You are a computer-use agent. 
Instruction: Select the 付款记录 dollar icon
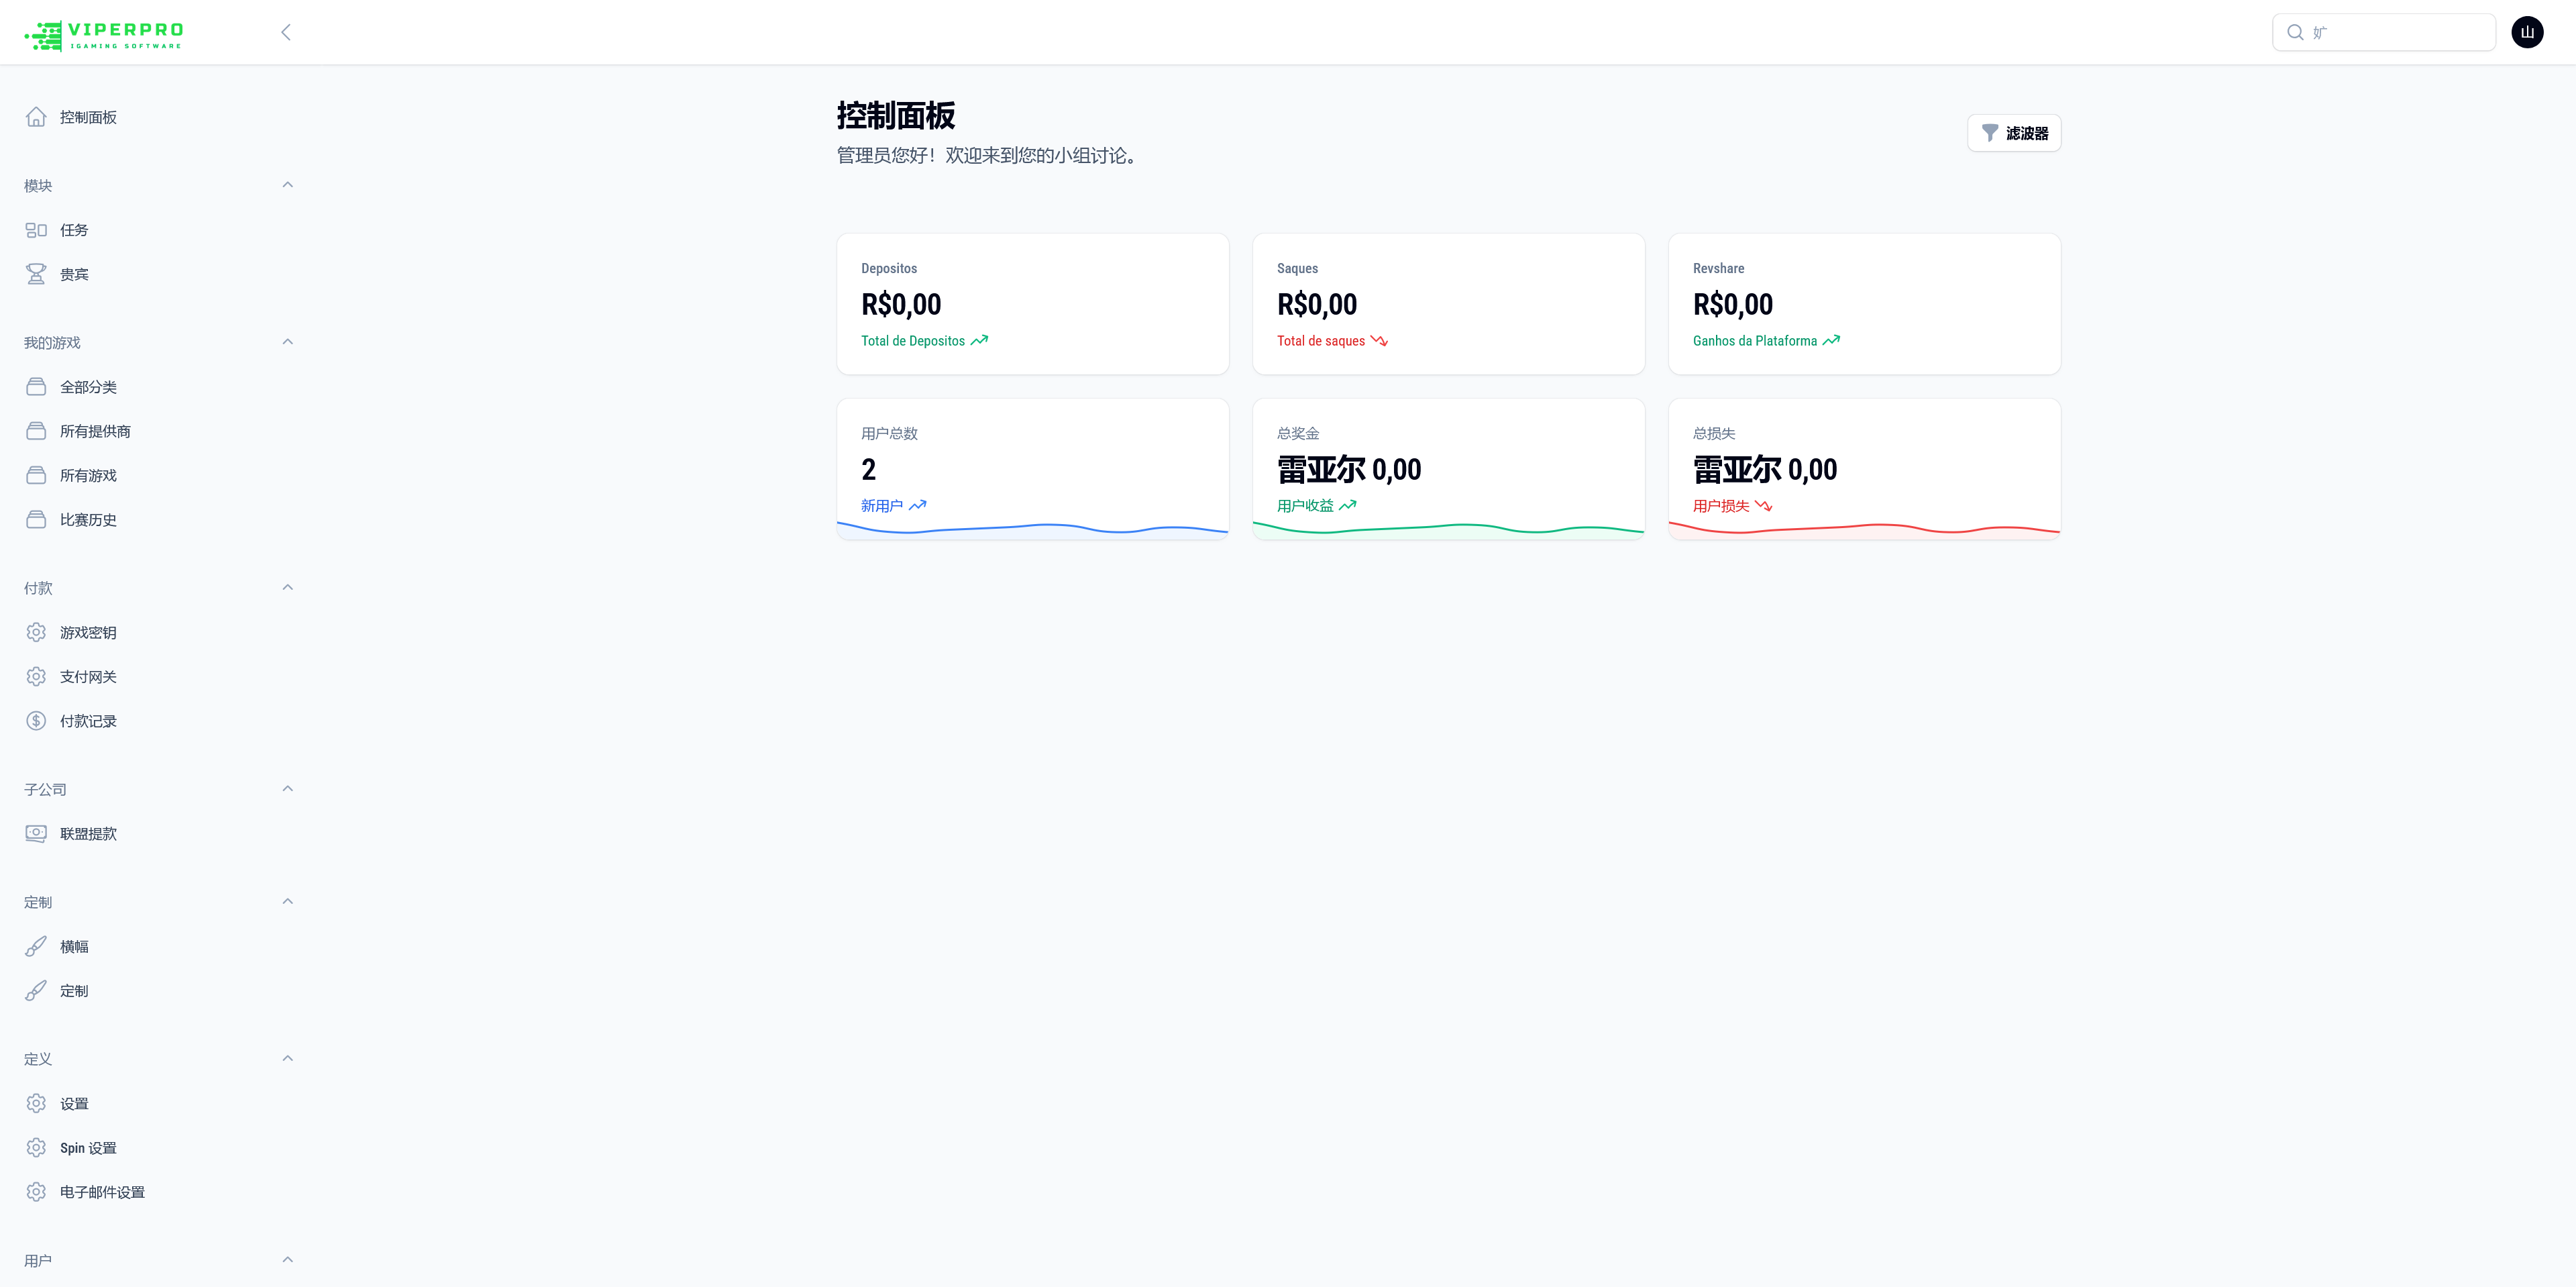36,720
